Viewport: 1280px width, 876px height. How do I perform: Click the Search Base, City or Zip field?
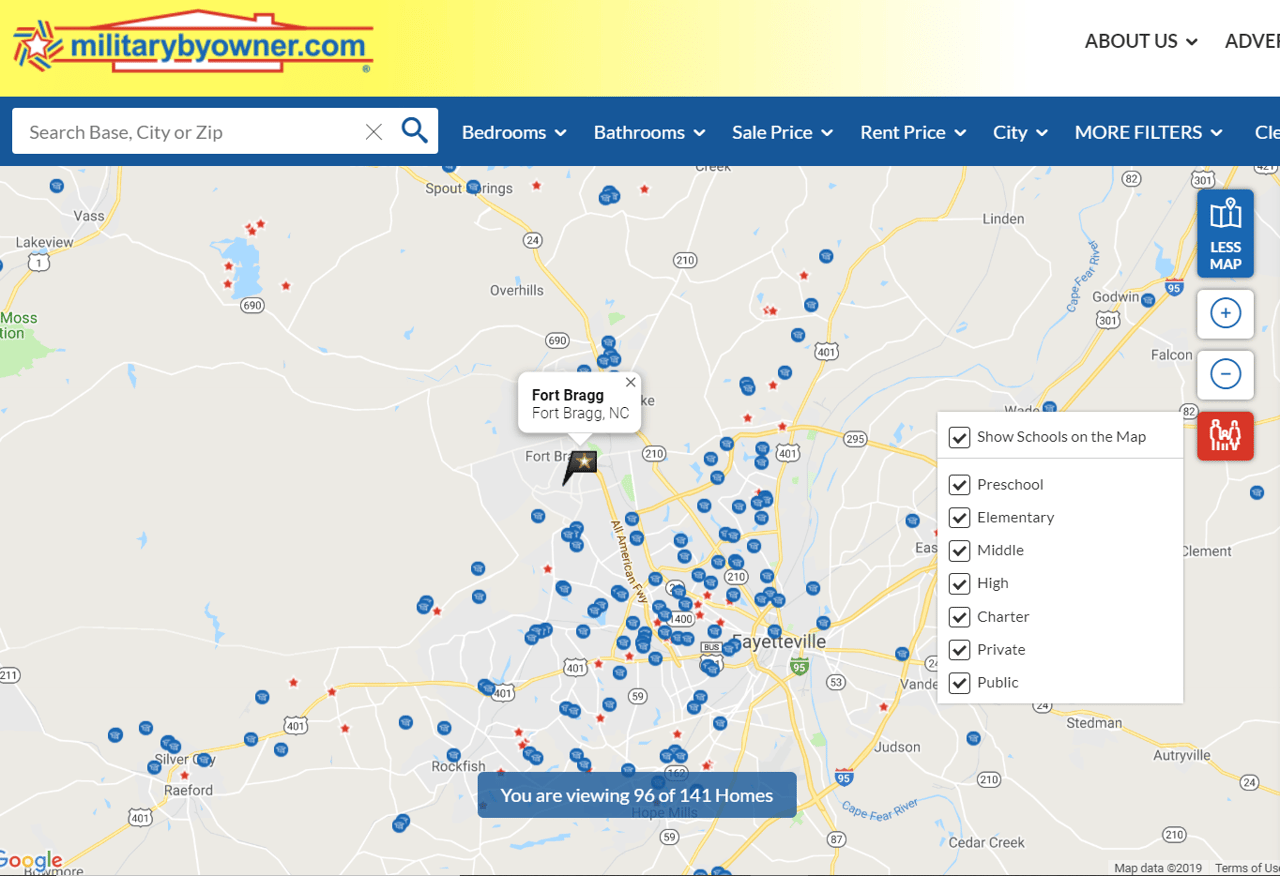click(190, 132)
